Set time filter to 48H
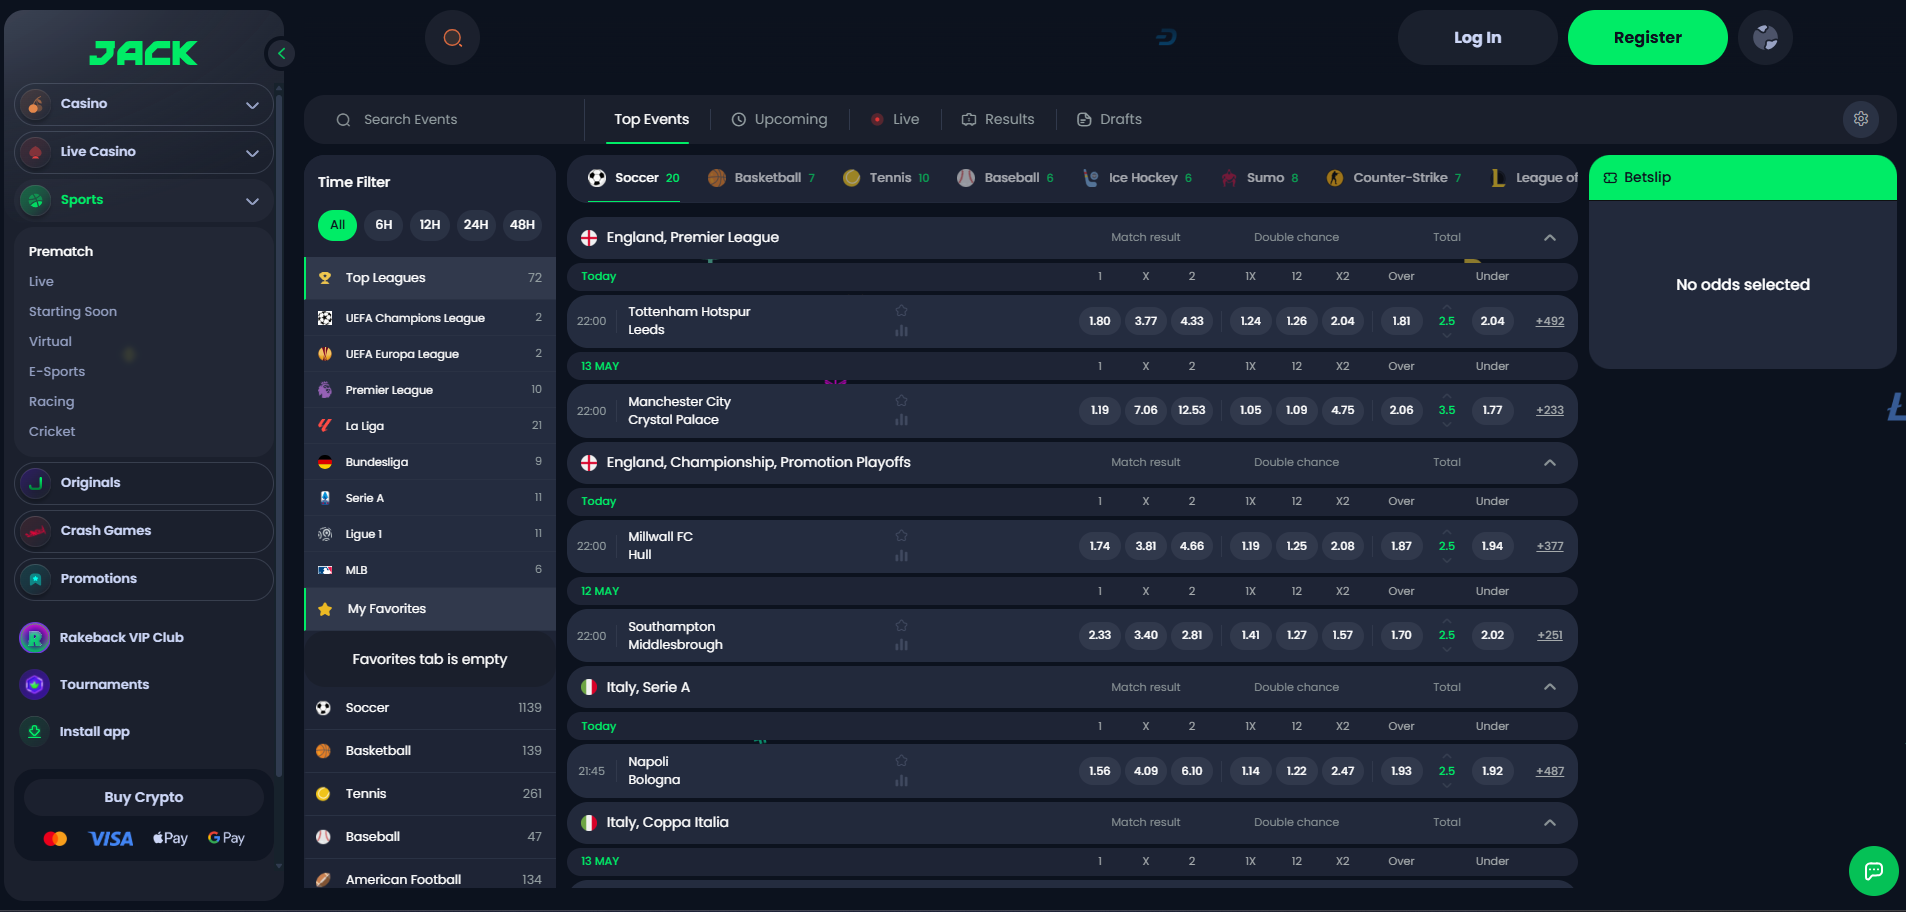Image resolution: width=1906 pixels, height=912 pixels. 522,225
